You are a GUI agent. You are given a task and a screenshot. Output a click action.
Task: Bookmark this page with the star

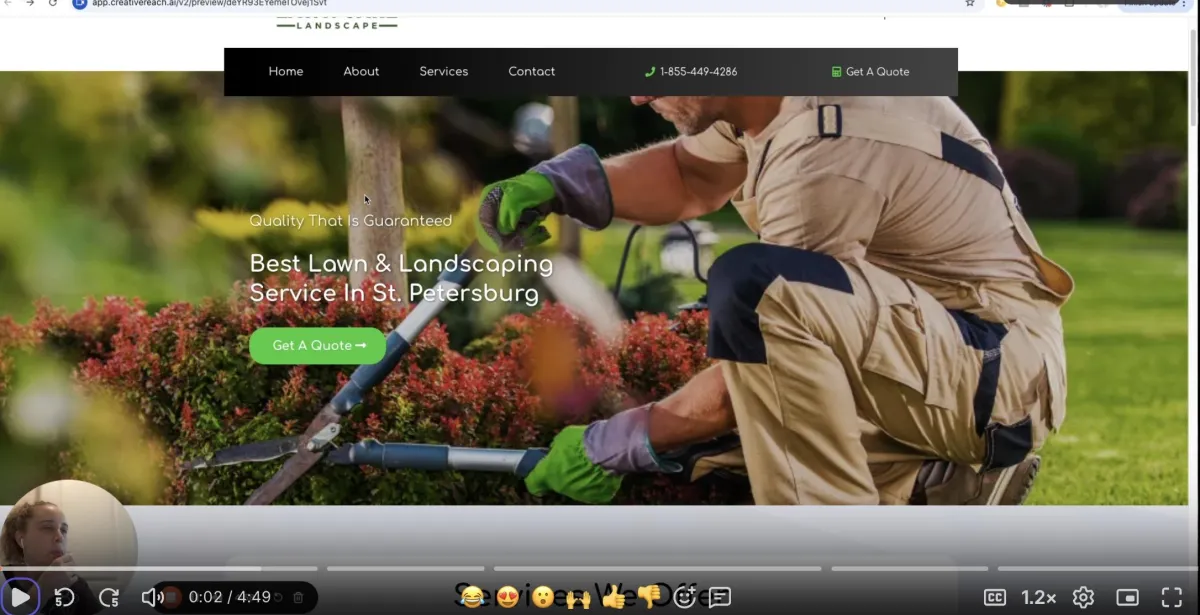pos(969,4)
